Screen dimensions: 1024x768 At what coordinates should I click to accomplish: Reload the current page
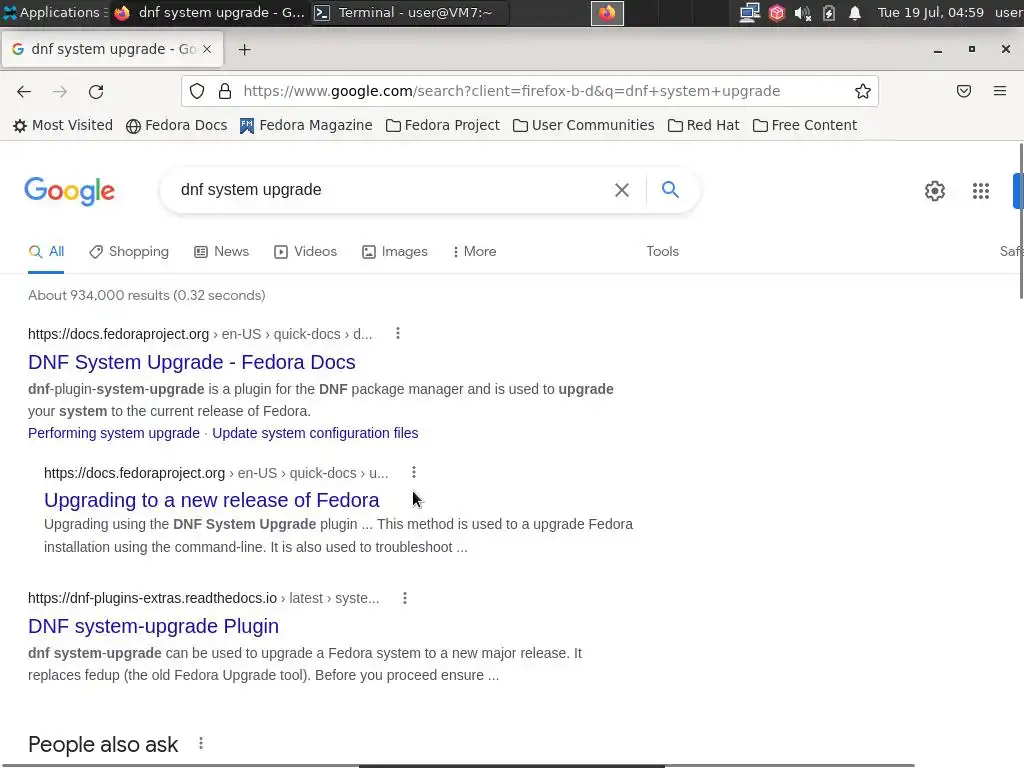pos(96,91)
